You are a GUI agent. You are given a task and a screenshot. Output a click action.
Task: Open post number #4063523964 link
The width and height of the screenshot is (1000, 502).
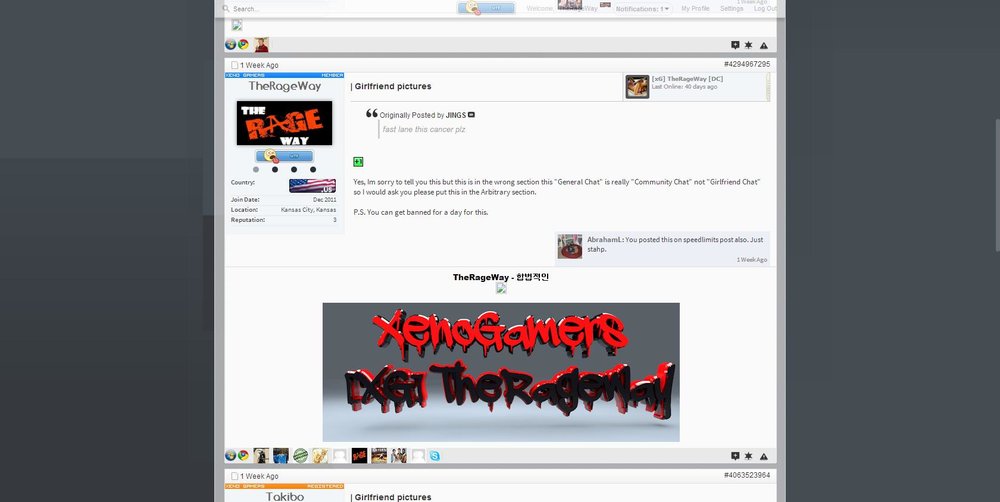pyautogui.click(x=747, y=475)
